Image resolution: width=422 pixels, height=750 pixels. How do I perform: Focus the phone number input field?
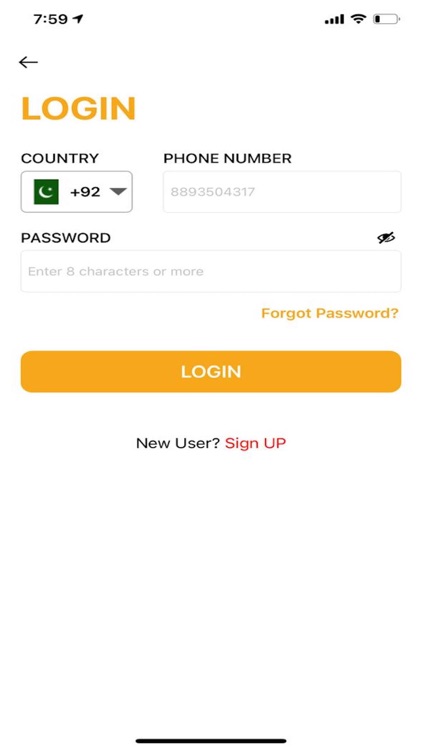282,192
